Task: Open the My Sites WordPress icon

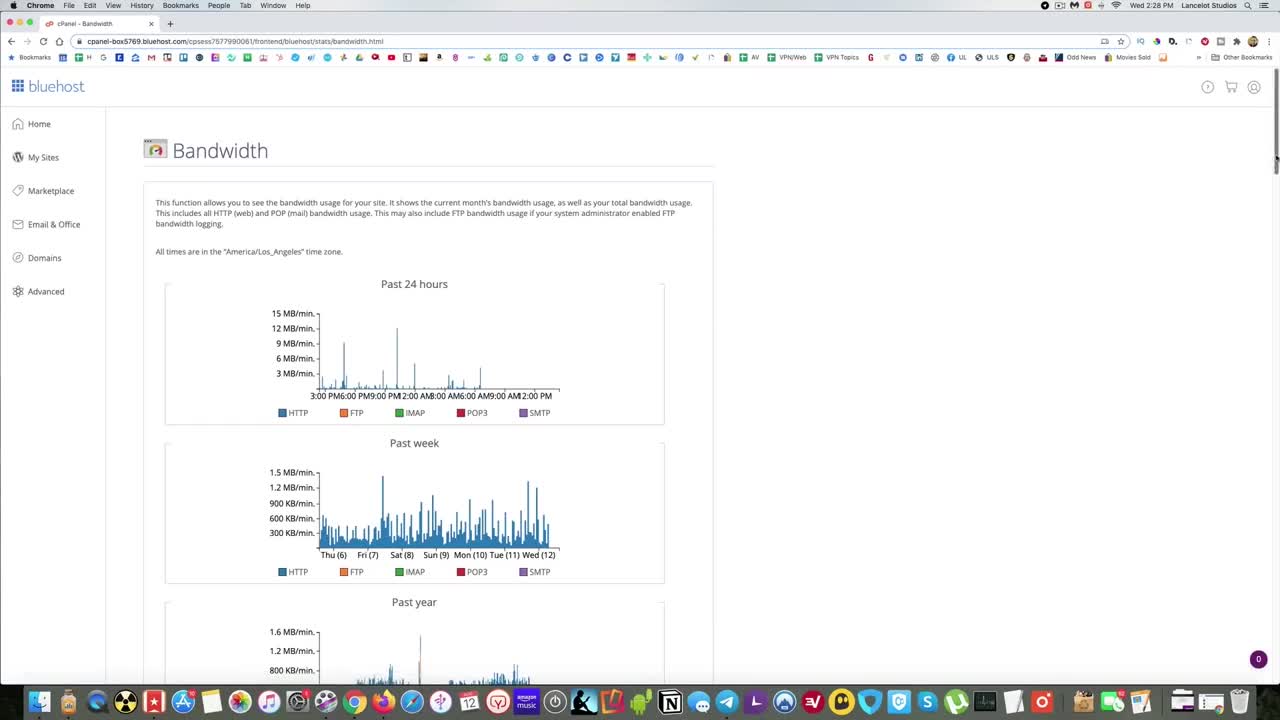Action: coord(18,157)
